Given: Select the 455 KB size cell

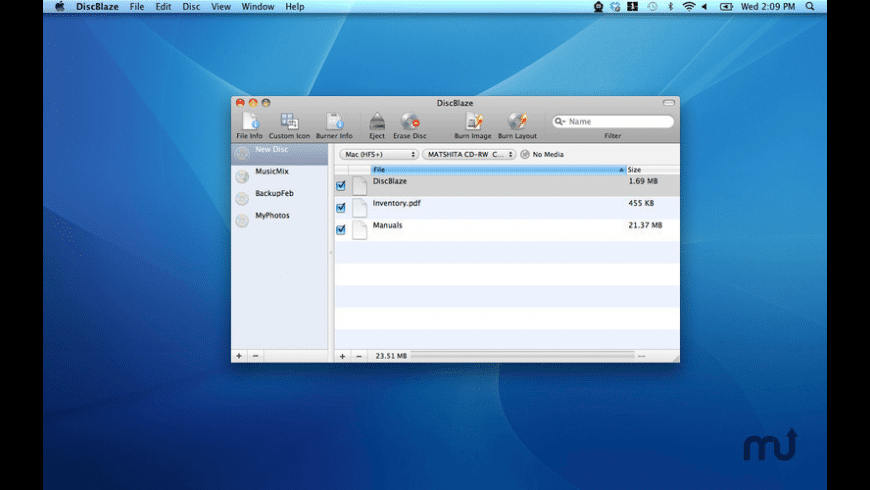Looking at the screenshot, I should coord(641,203).
